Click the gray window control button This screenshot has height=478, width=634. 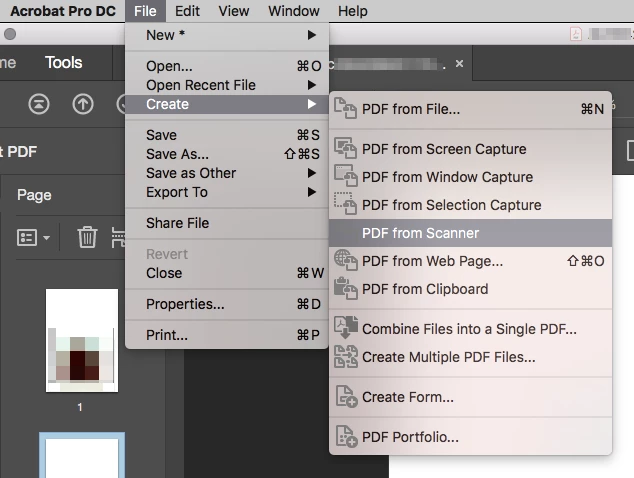pyautogui.click(x=10, y=34)
